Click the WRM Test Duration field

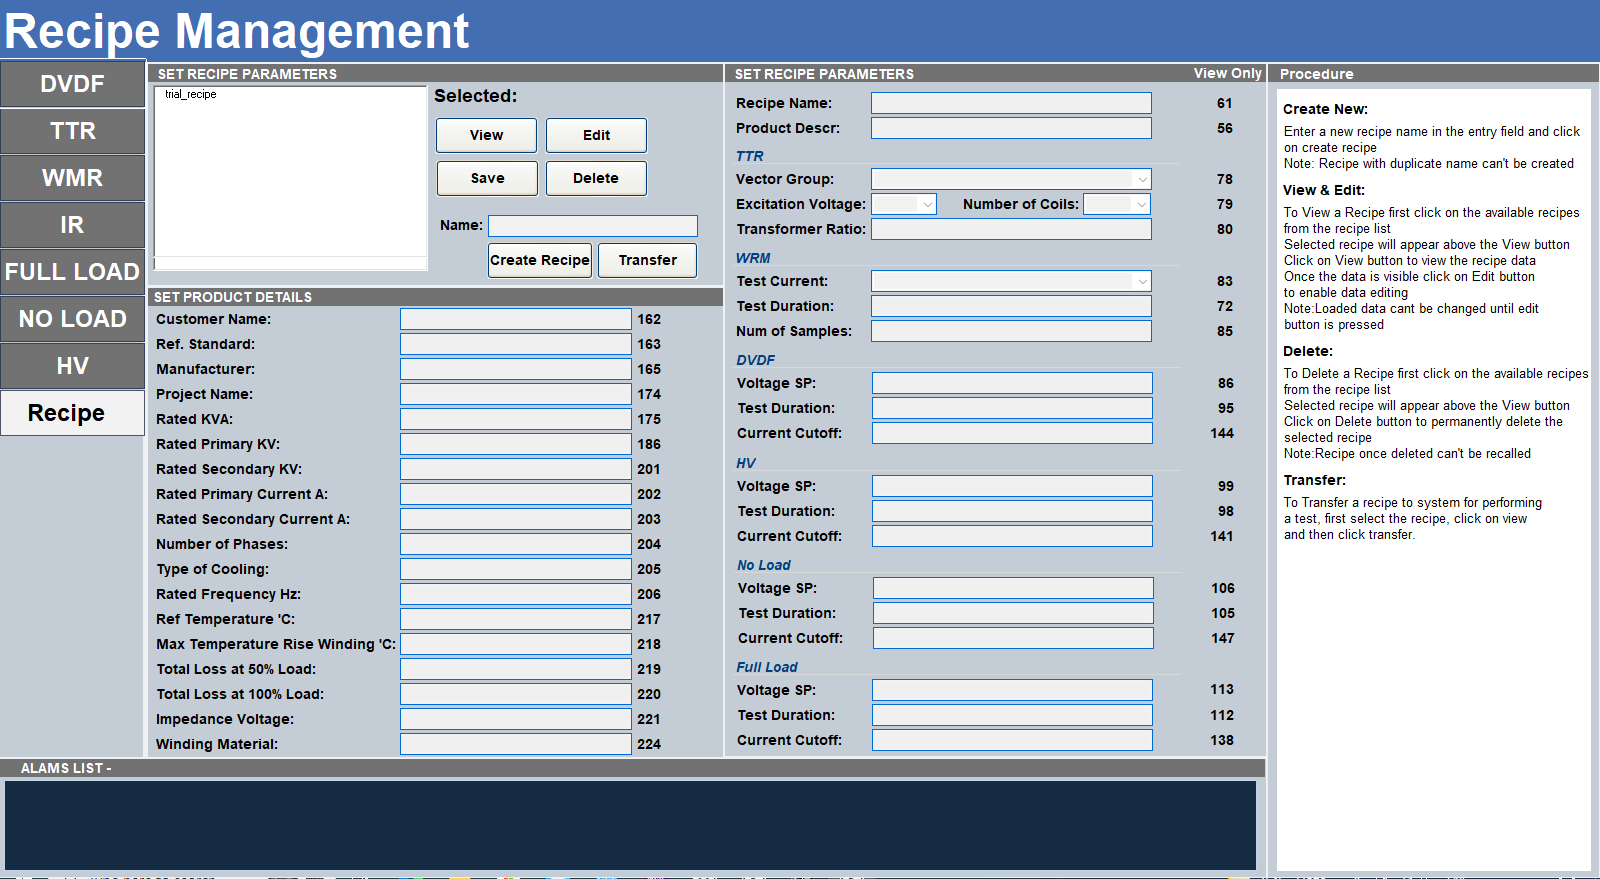[1011, 306]
